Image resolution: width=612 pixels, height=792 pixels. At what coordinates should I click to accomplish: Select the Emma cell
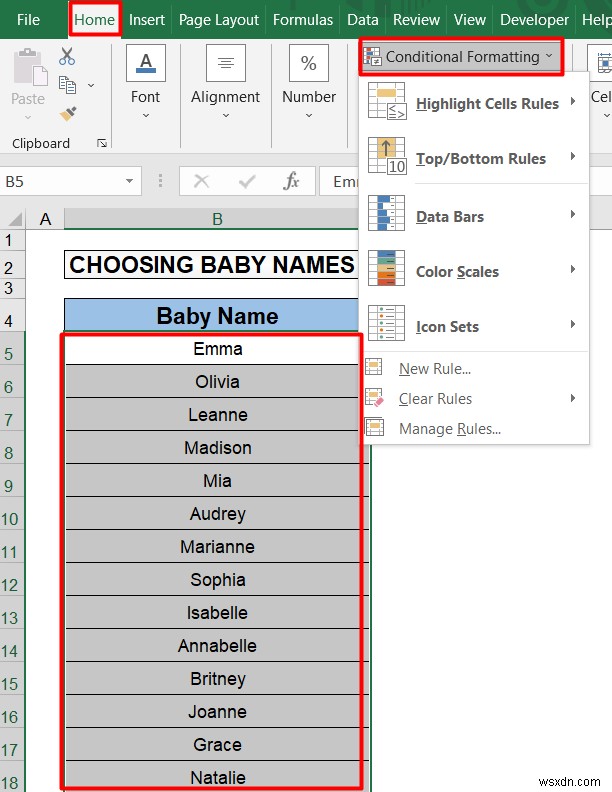pyautogui.click(x=217, y=349)
